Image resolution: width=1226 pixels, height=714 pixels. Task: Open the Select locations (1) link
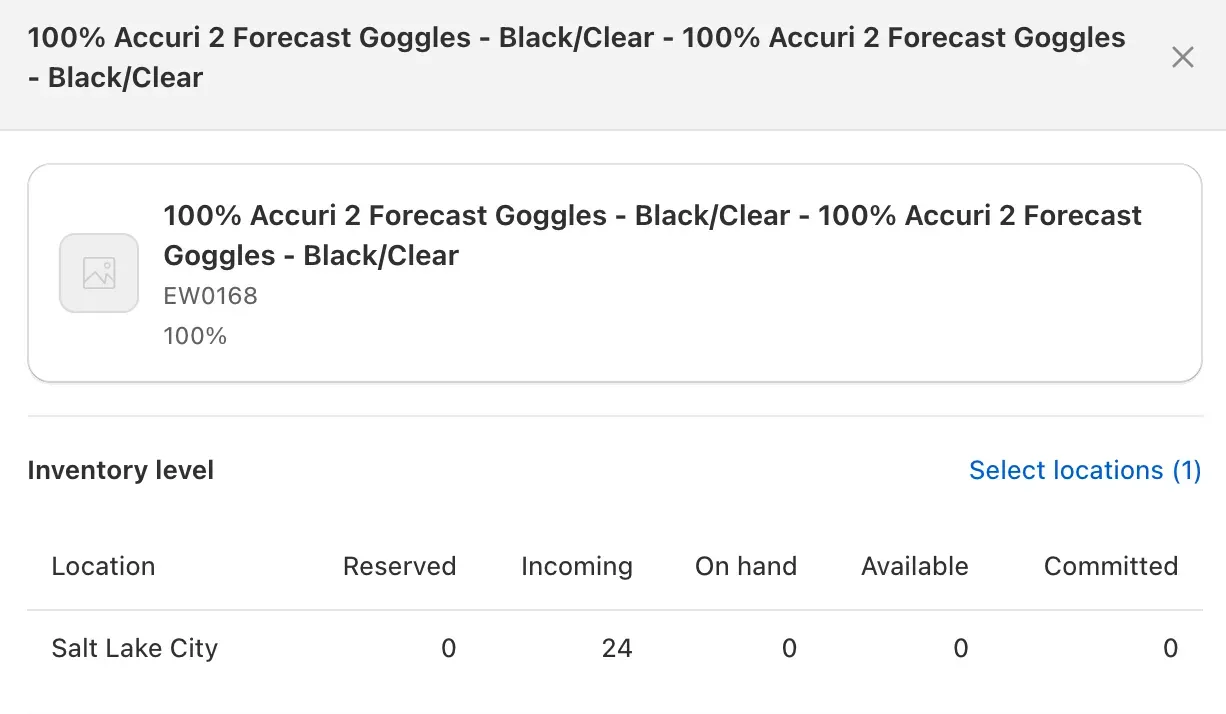(x=1085, y=470)
